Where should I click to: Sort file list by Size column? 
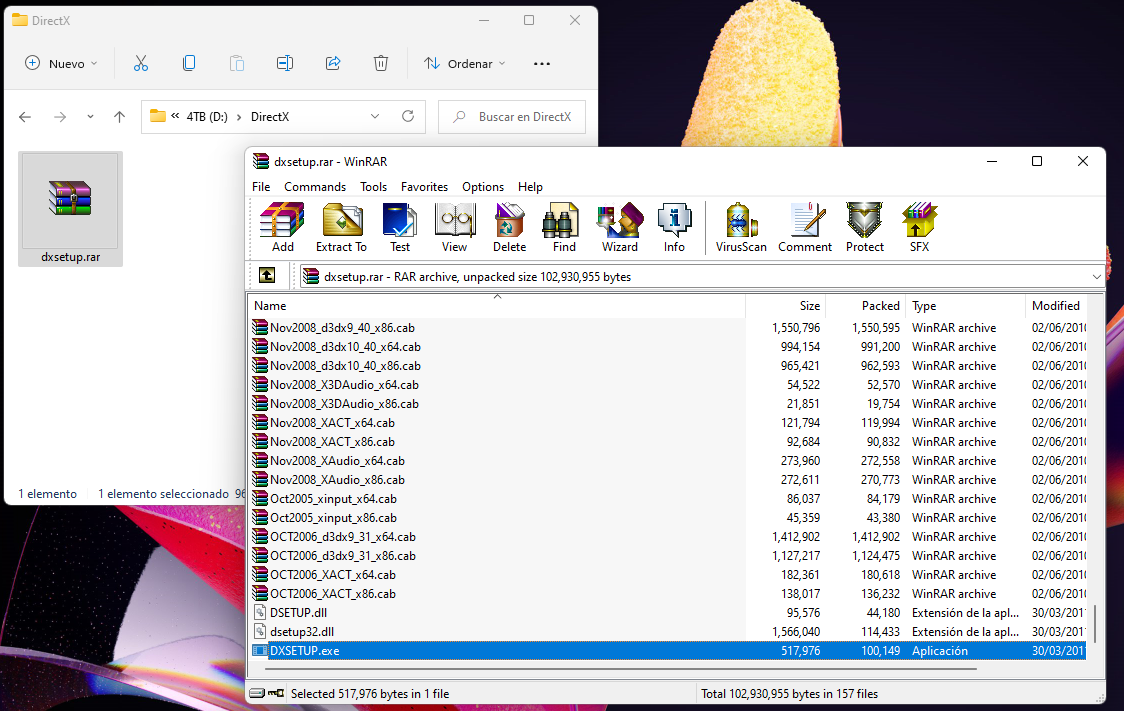(786, 305)
